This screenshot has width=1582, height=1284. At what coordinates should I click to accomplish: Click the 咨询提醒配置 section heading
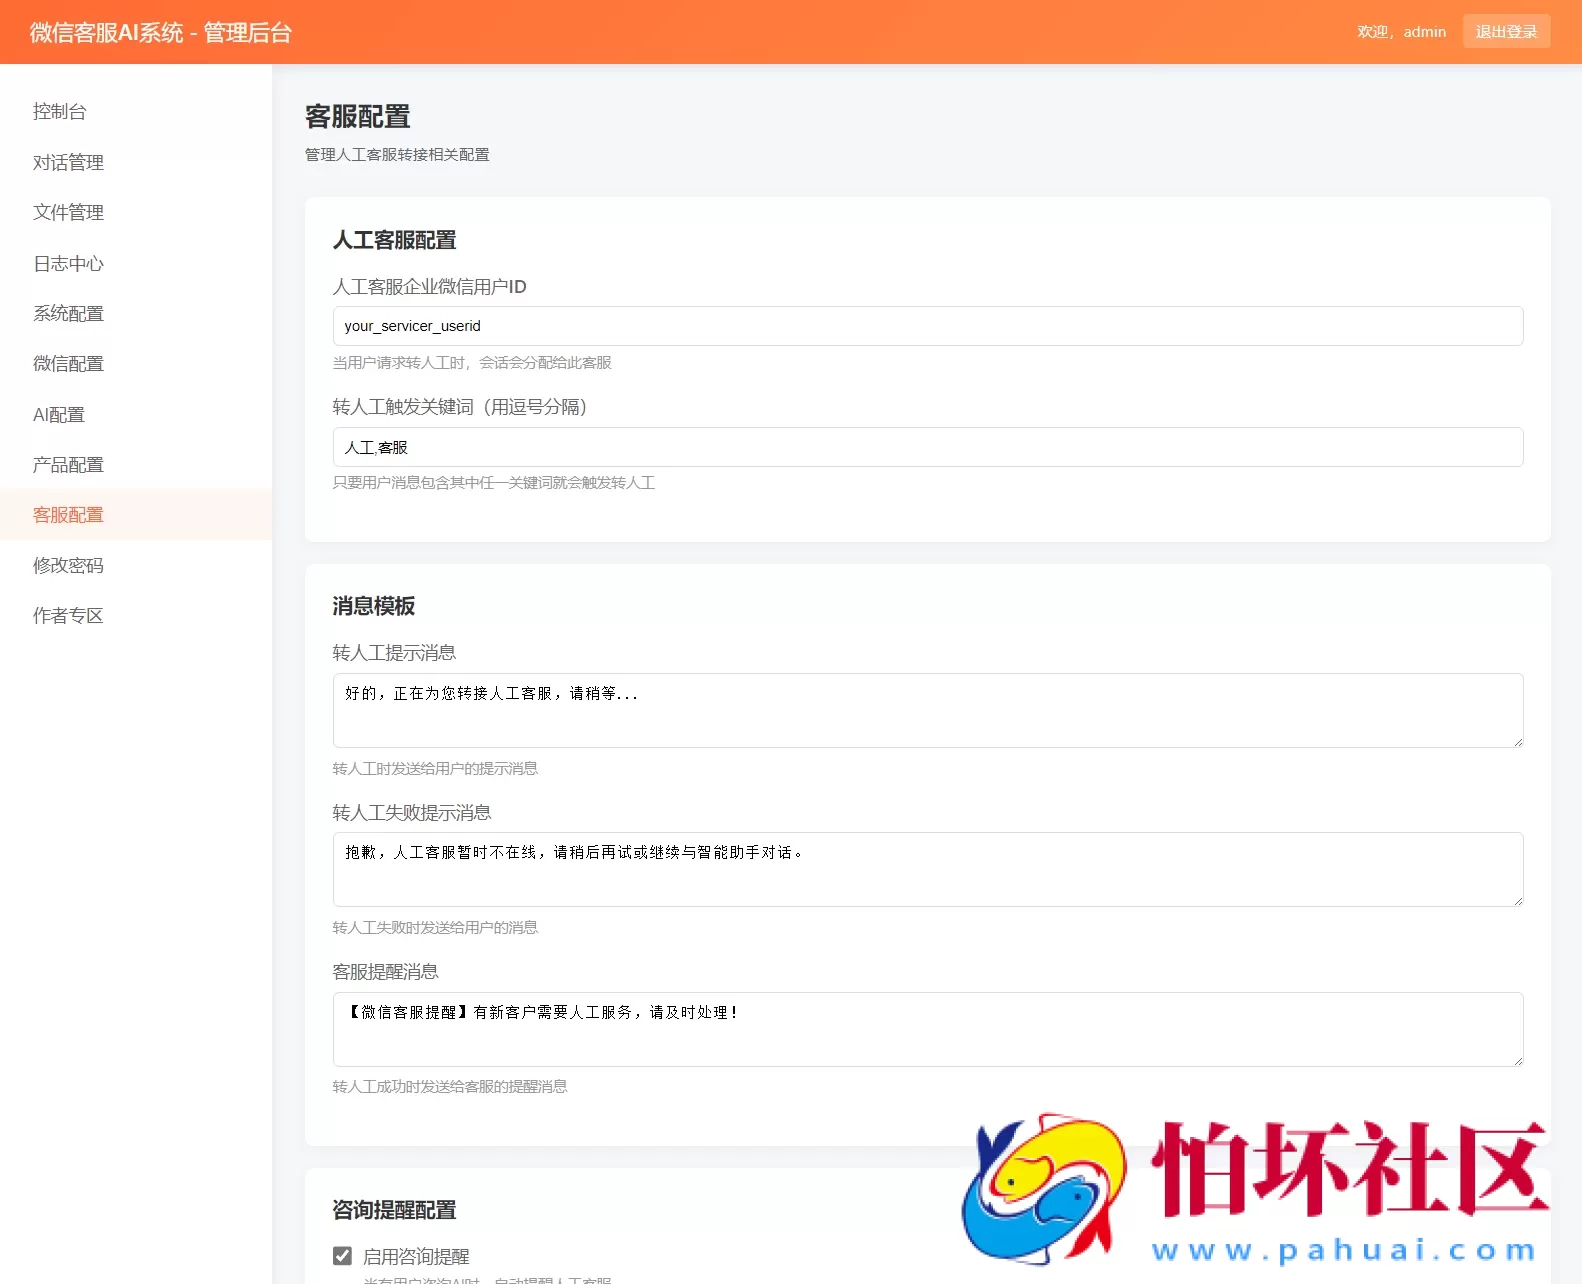[x=394, y=1210]
